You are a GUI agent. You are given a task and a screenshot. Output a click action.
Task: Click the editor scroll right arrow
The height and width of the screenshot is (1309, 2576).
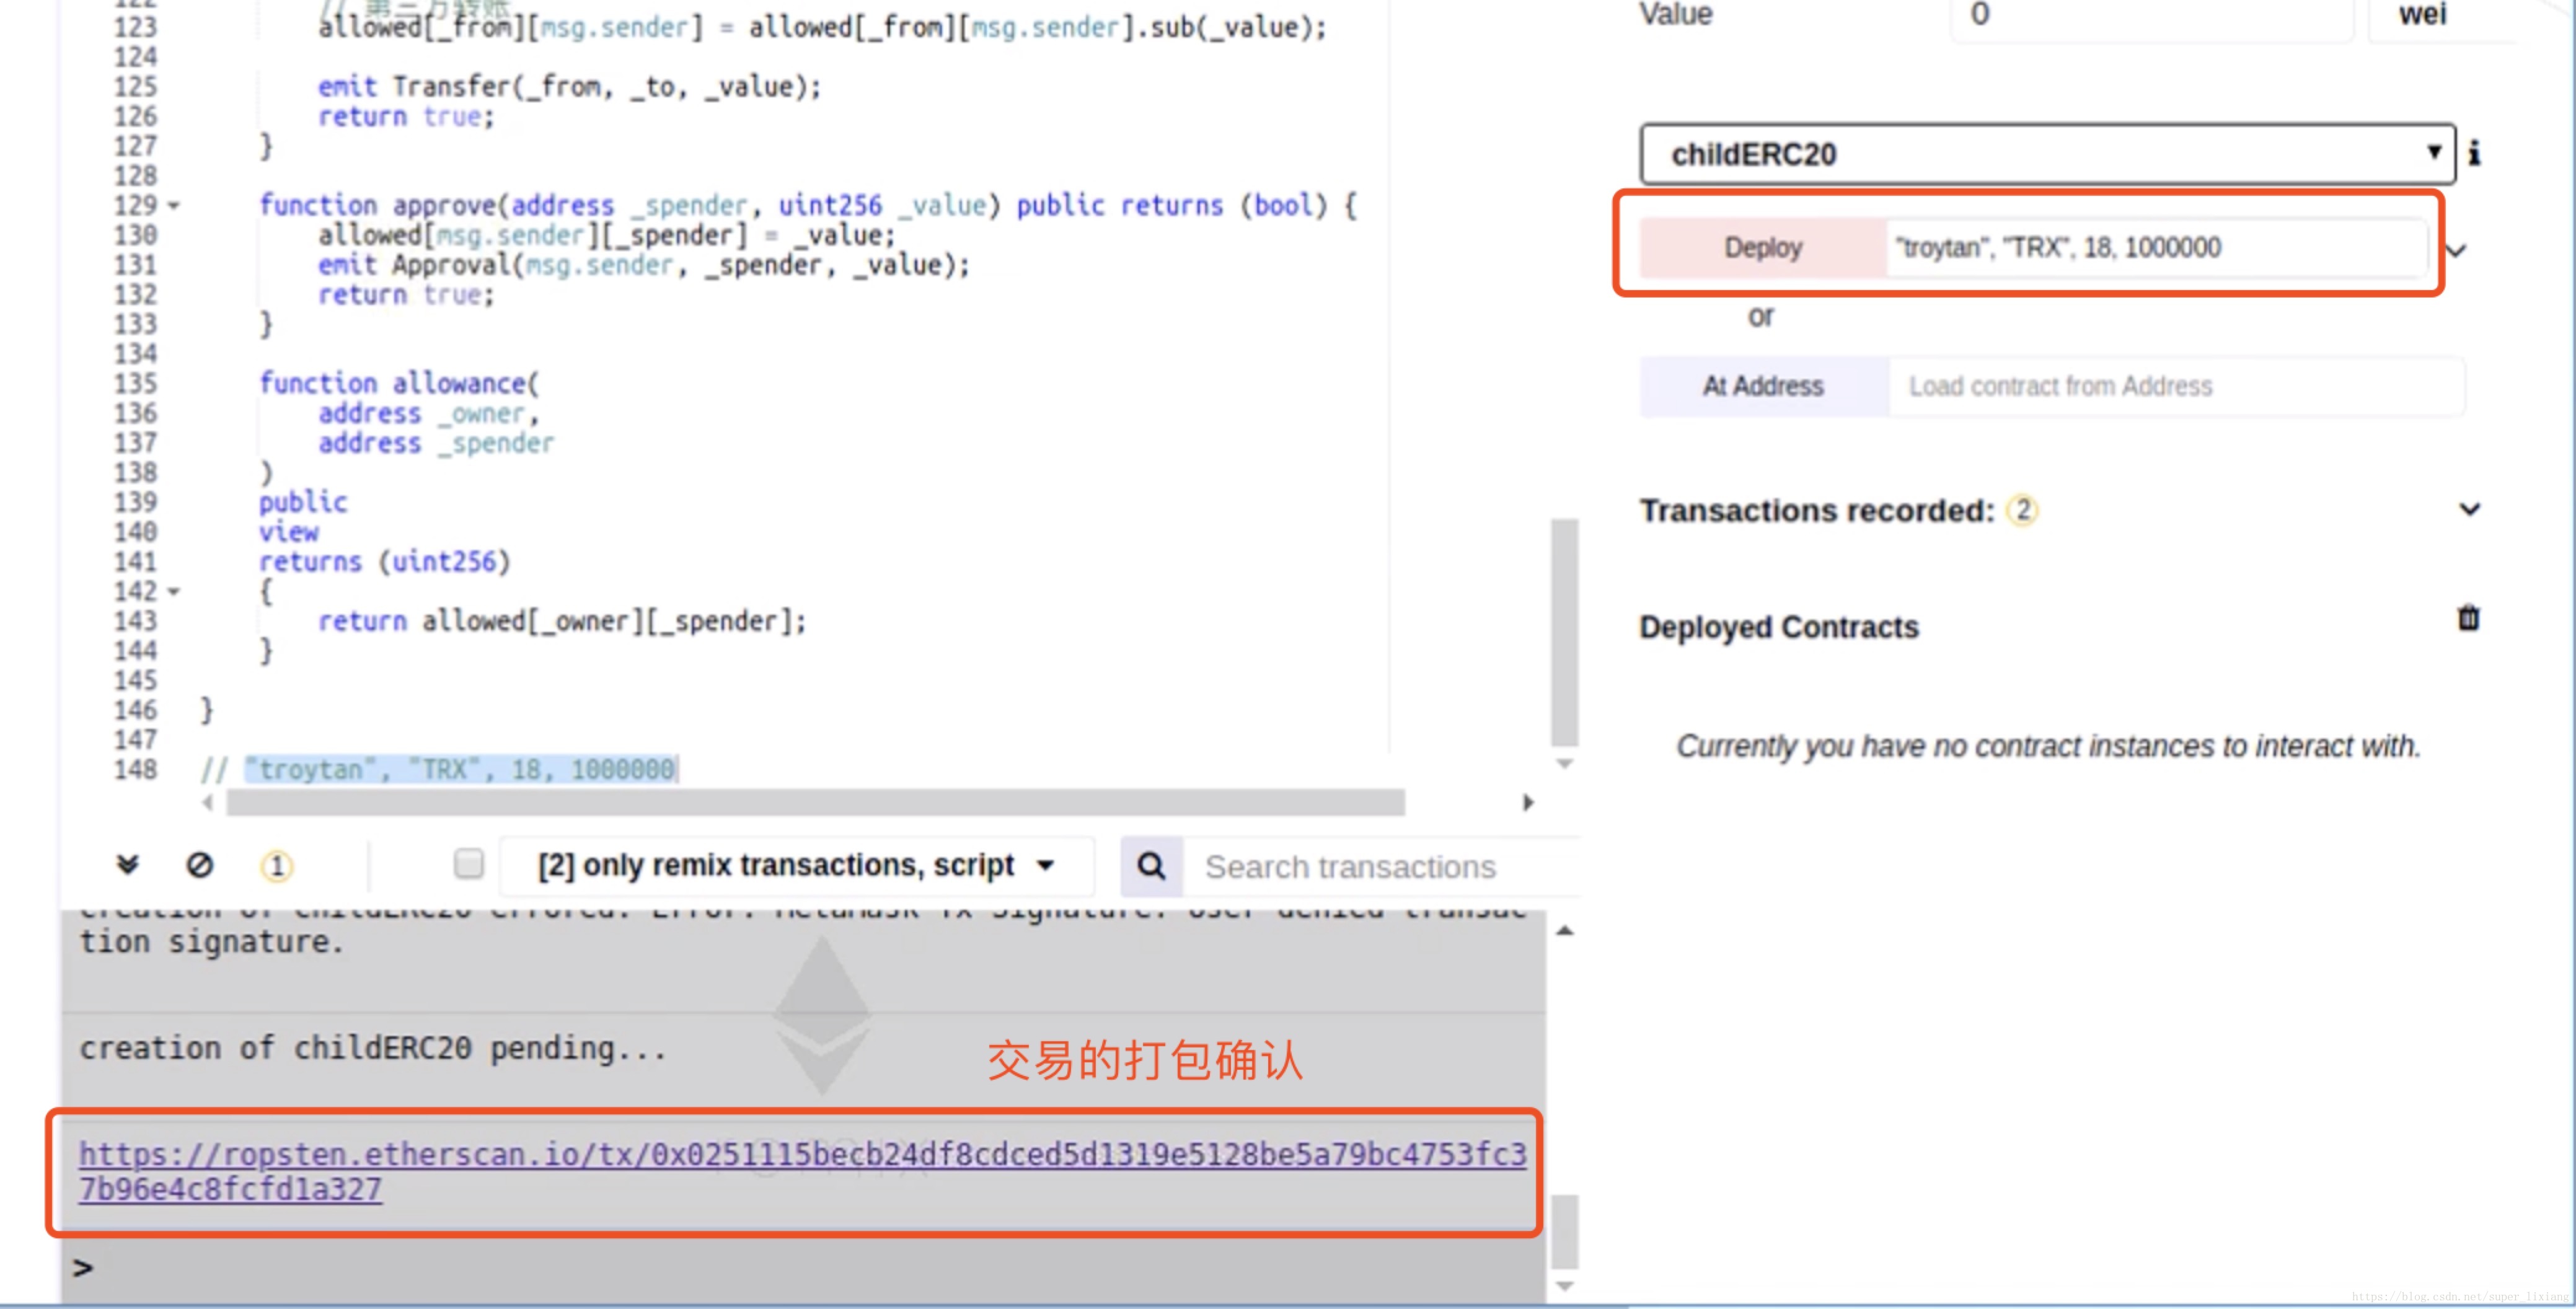click(1527, 802)
